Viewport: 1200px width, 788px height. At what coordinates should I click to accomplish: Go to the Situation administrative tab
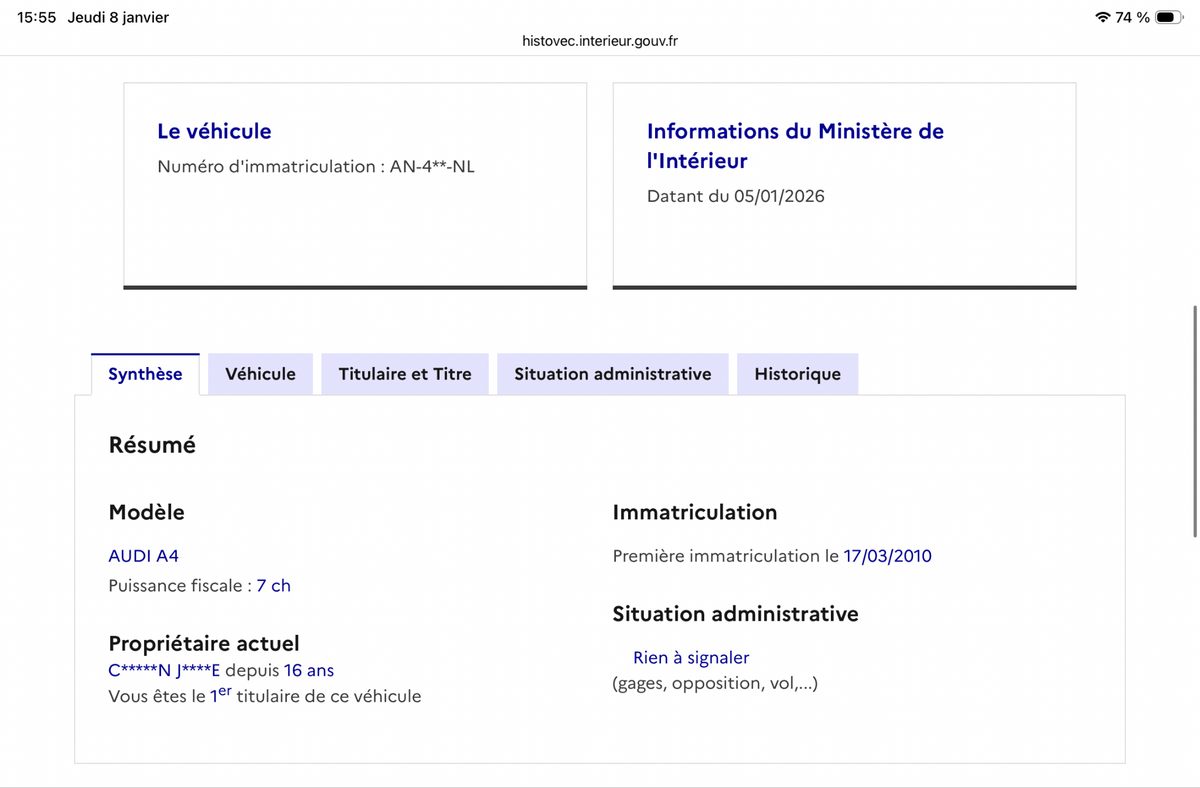[613, 374]
